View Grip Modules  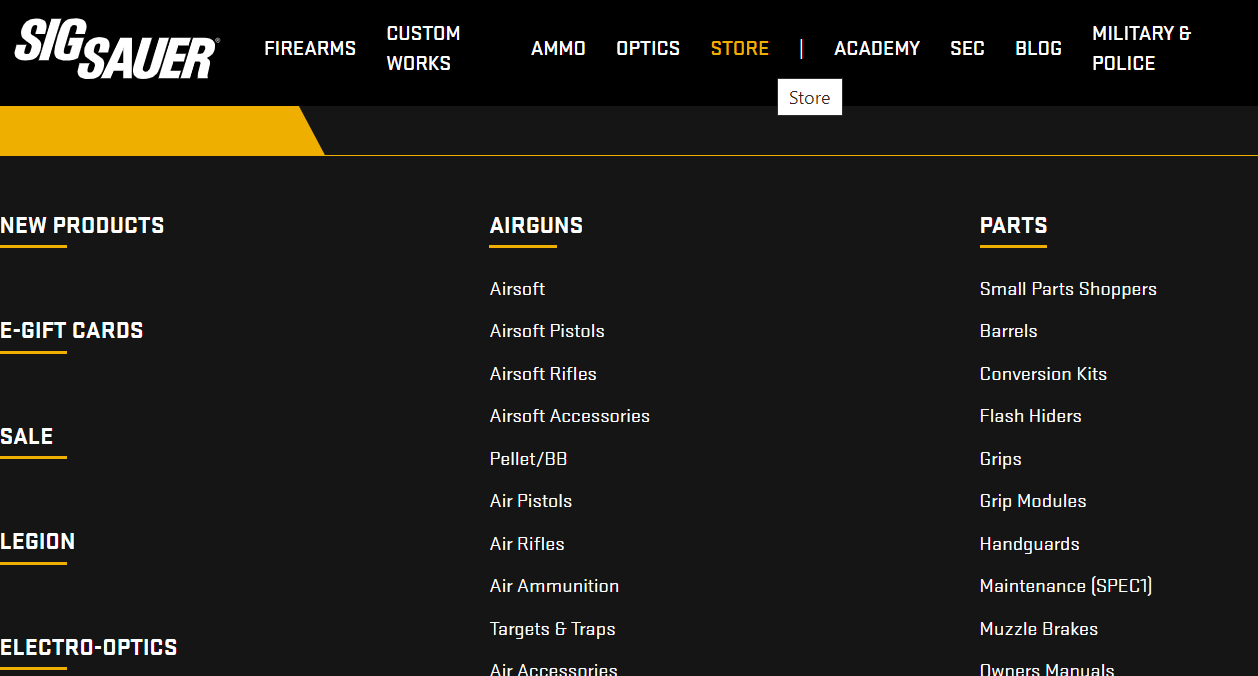(x=1033, y=501)
